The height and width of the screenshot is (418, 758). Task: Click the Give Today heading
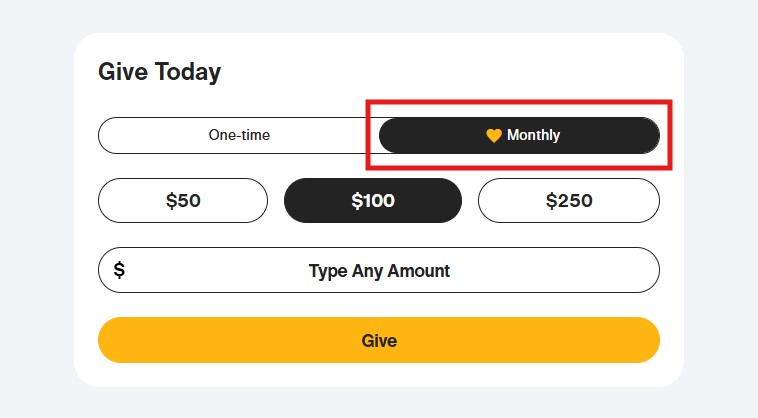click(x=159, y=72)
